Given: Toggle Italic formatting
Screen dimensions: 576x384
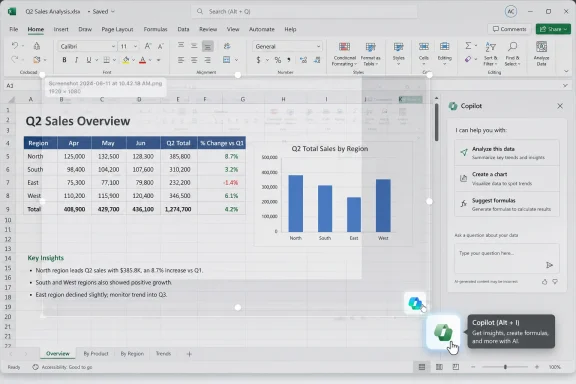Looking at the screenshot, I should click(x=76, y=60).
